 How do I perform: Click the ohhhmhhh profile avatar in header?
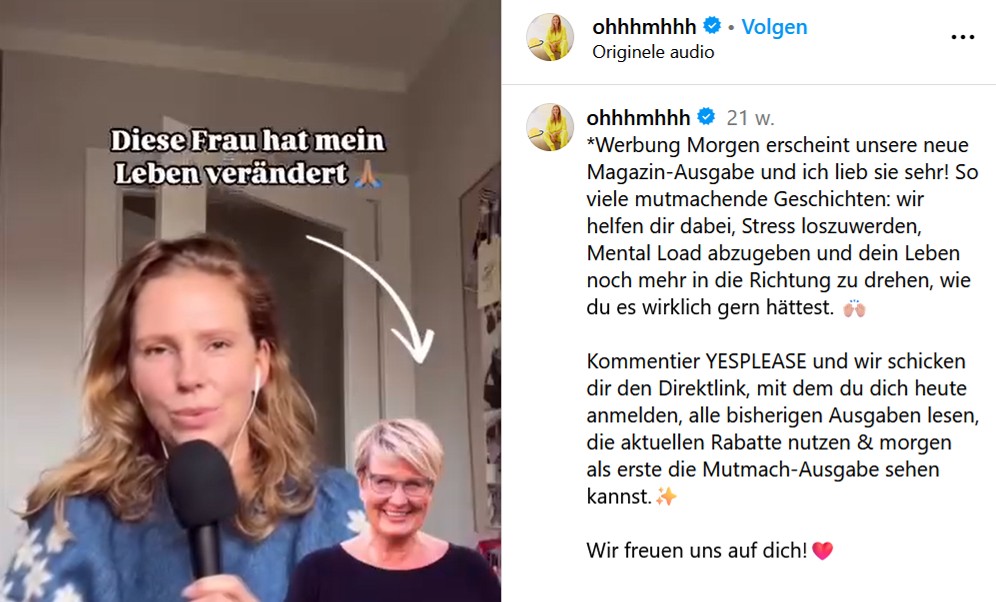(x=550, y=37)
